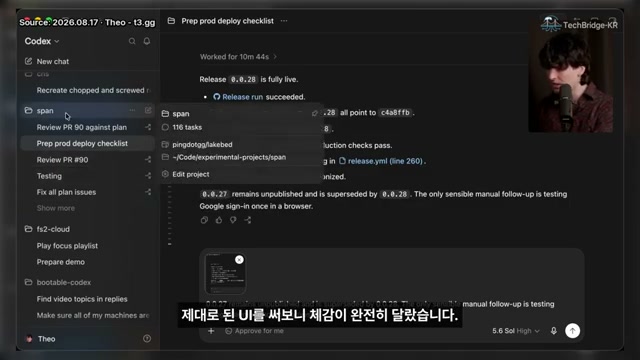Send message with up arrow button
Screen dimensions: 640x360
572,331
